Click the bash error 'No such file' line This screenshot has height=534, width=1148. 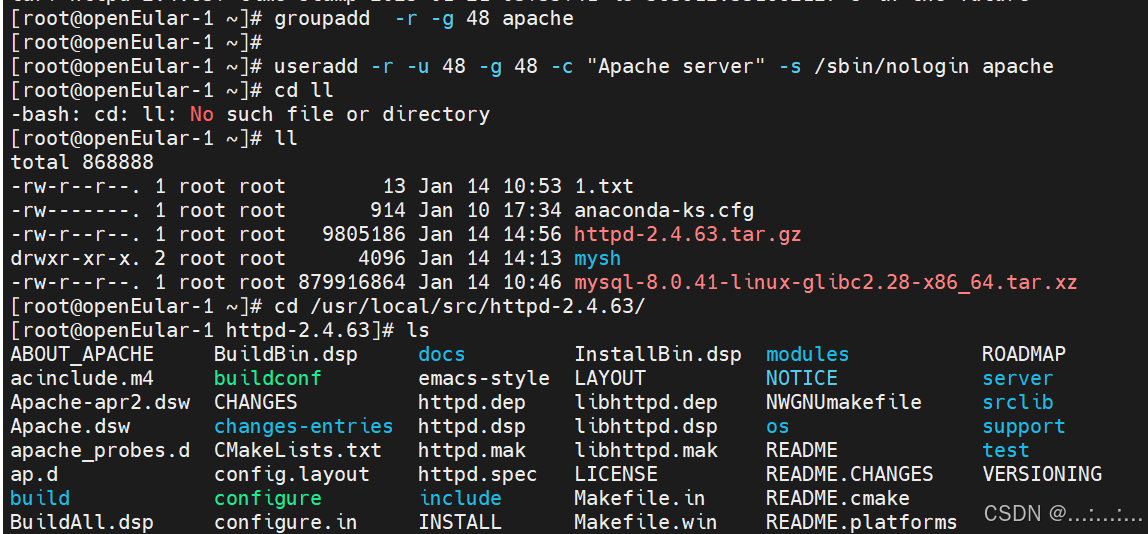250,114
